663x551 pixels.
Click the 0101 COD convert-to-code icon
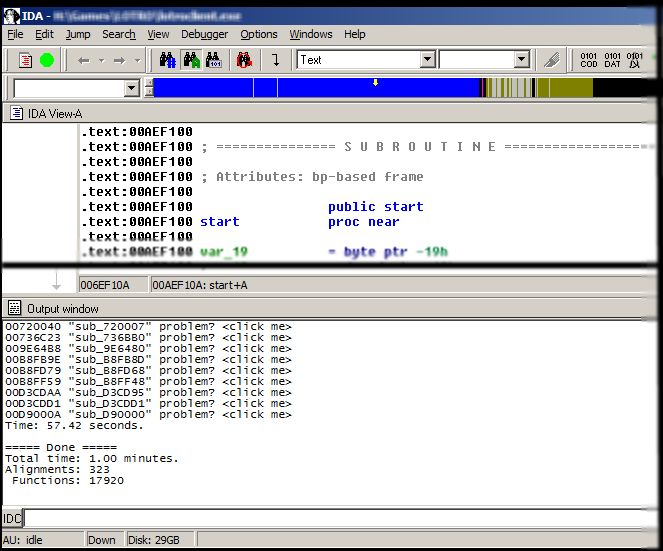pyautogui.click(x=589, y=60)
